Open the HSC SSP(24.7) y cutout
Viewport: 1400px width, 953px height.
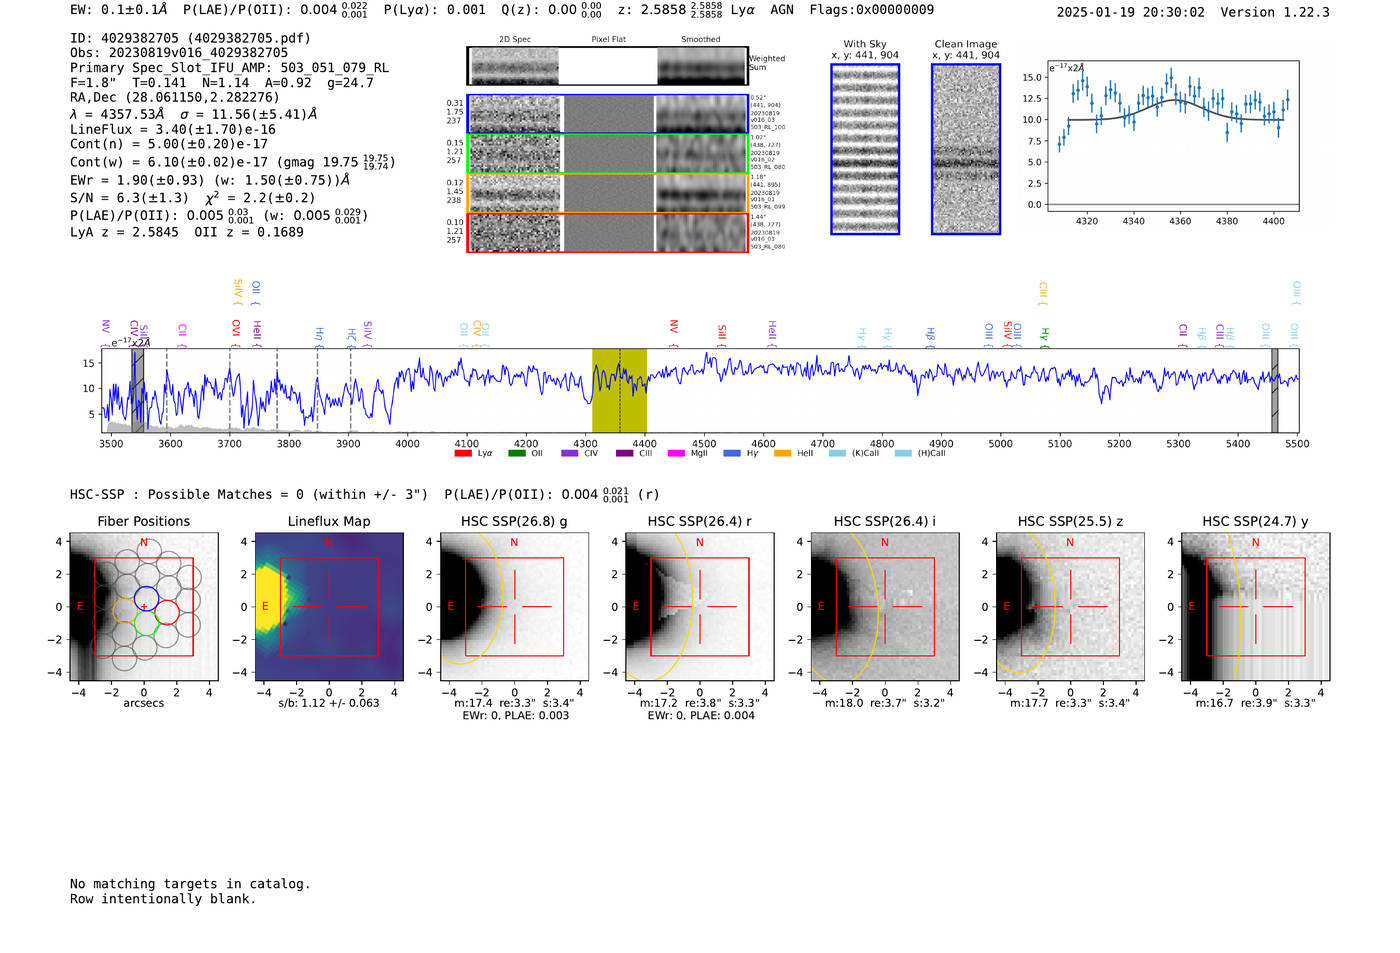[1255, 607]
